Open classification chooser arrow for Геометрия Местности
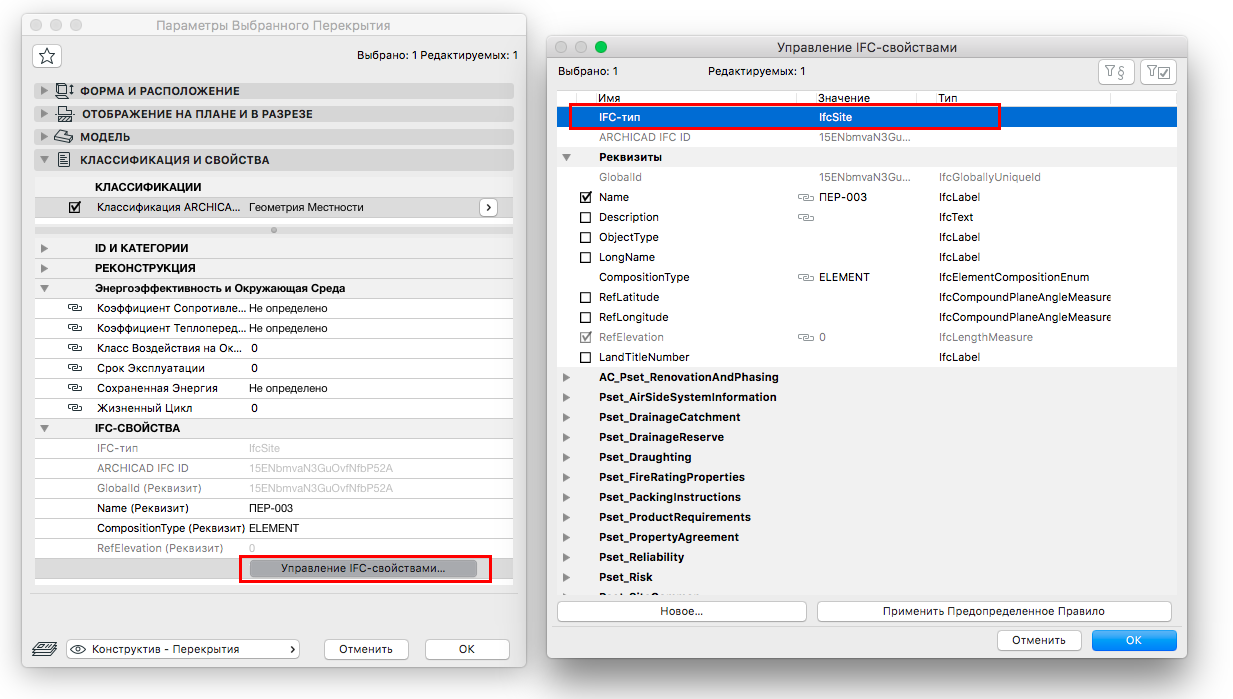The height and width of the screenshot is (699, 1233). click(488, 207)
